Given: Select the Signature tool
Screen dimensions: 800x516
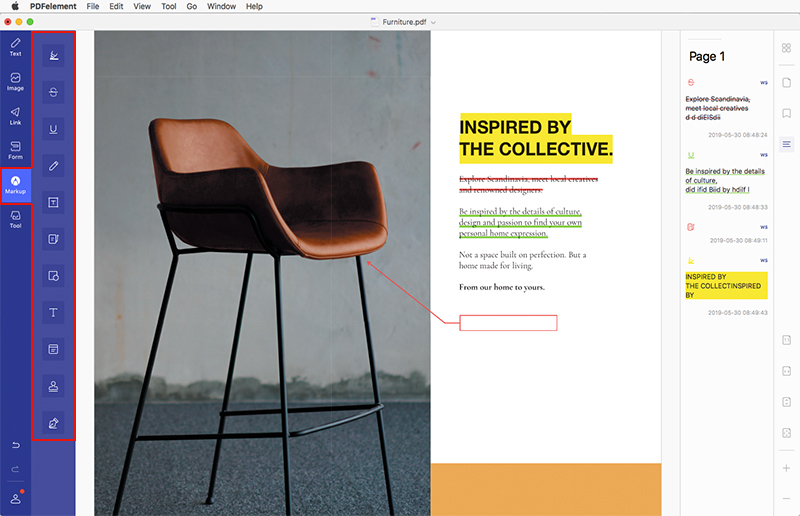Looking at the screenshot, I should coord(53,423).
